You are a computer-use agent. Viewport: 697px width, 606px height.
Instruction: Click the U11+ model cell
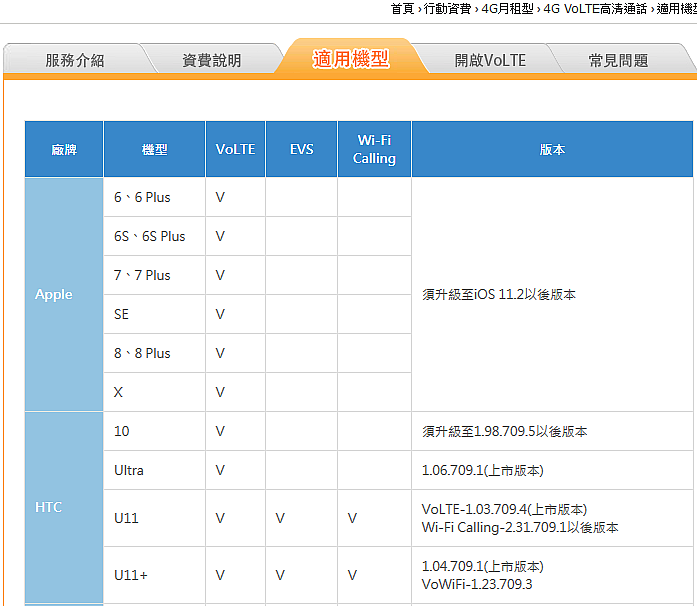point(154,575)
